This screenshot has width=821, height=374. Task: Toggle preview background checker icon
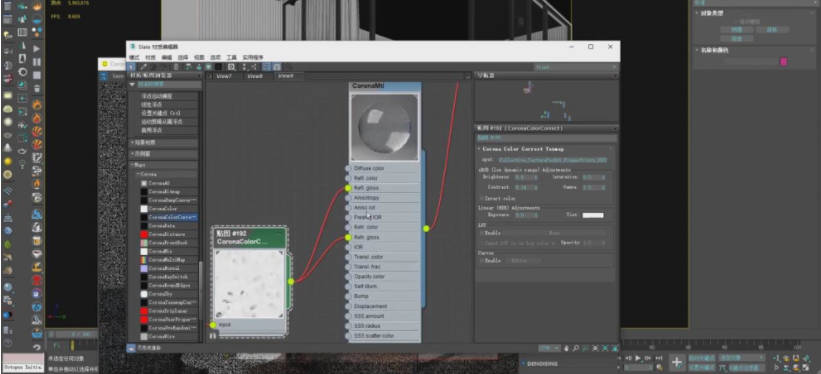[x=218, y=67]
